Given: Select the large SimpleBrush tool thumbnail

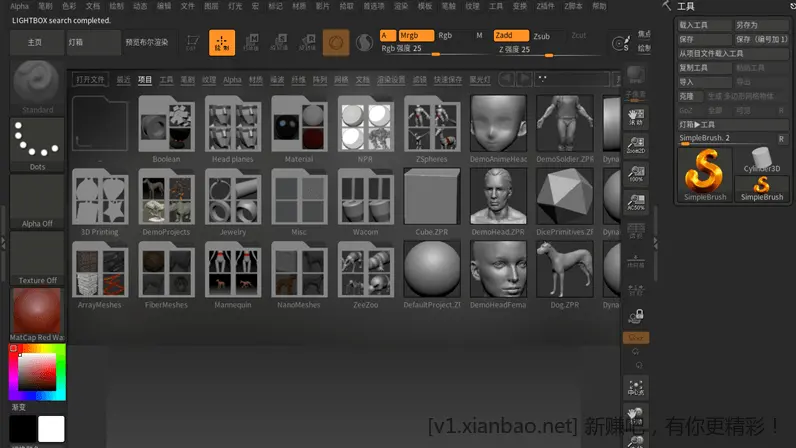Looking at the screenshot, I should coord(705,175).
